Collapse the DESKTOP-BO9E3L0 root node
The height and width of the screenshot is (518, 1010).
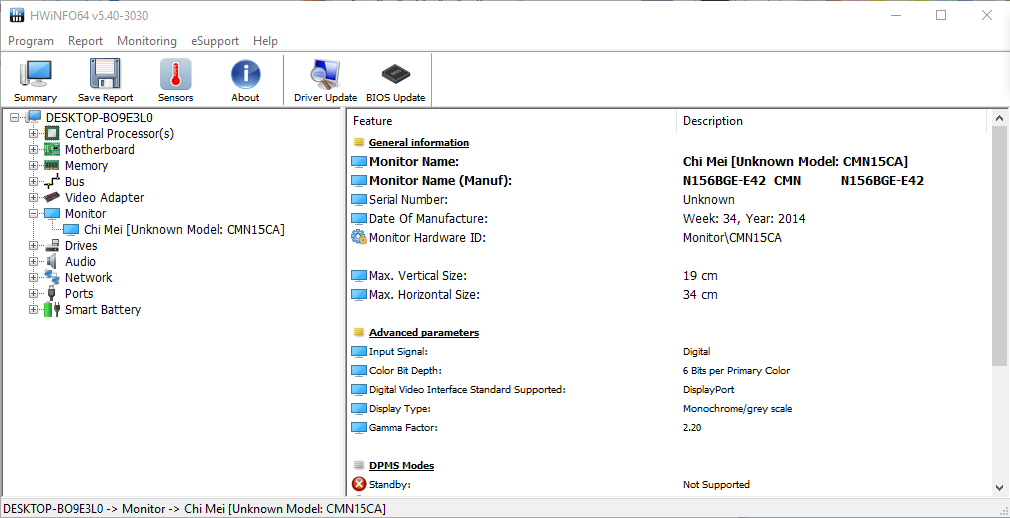coord(15,117)
